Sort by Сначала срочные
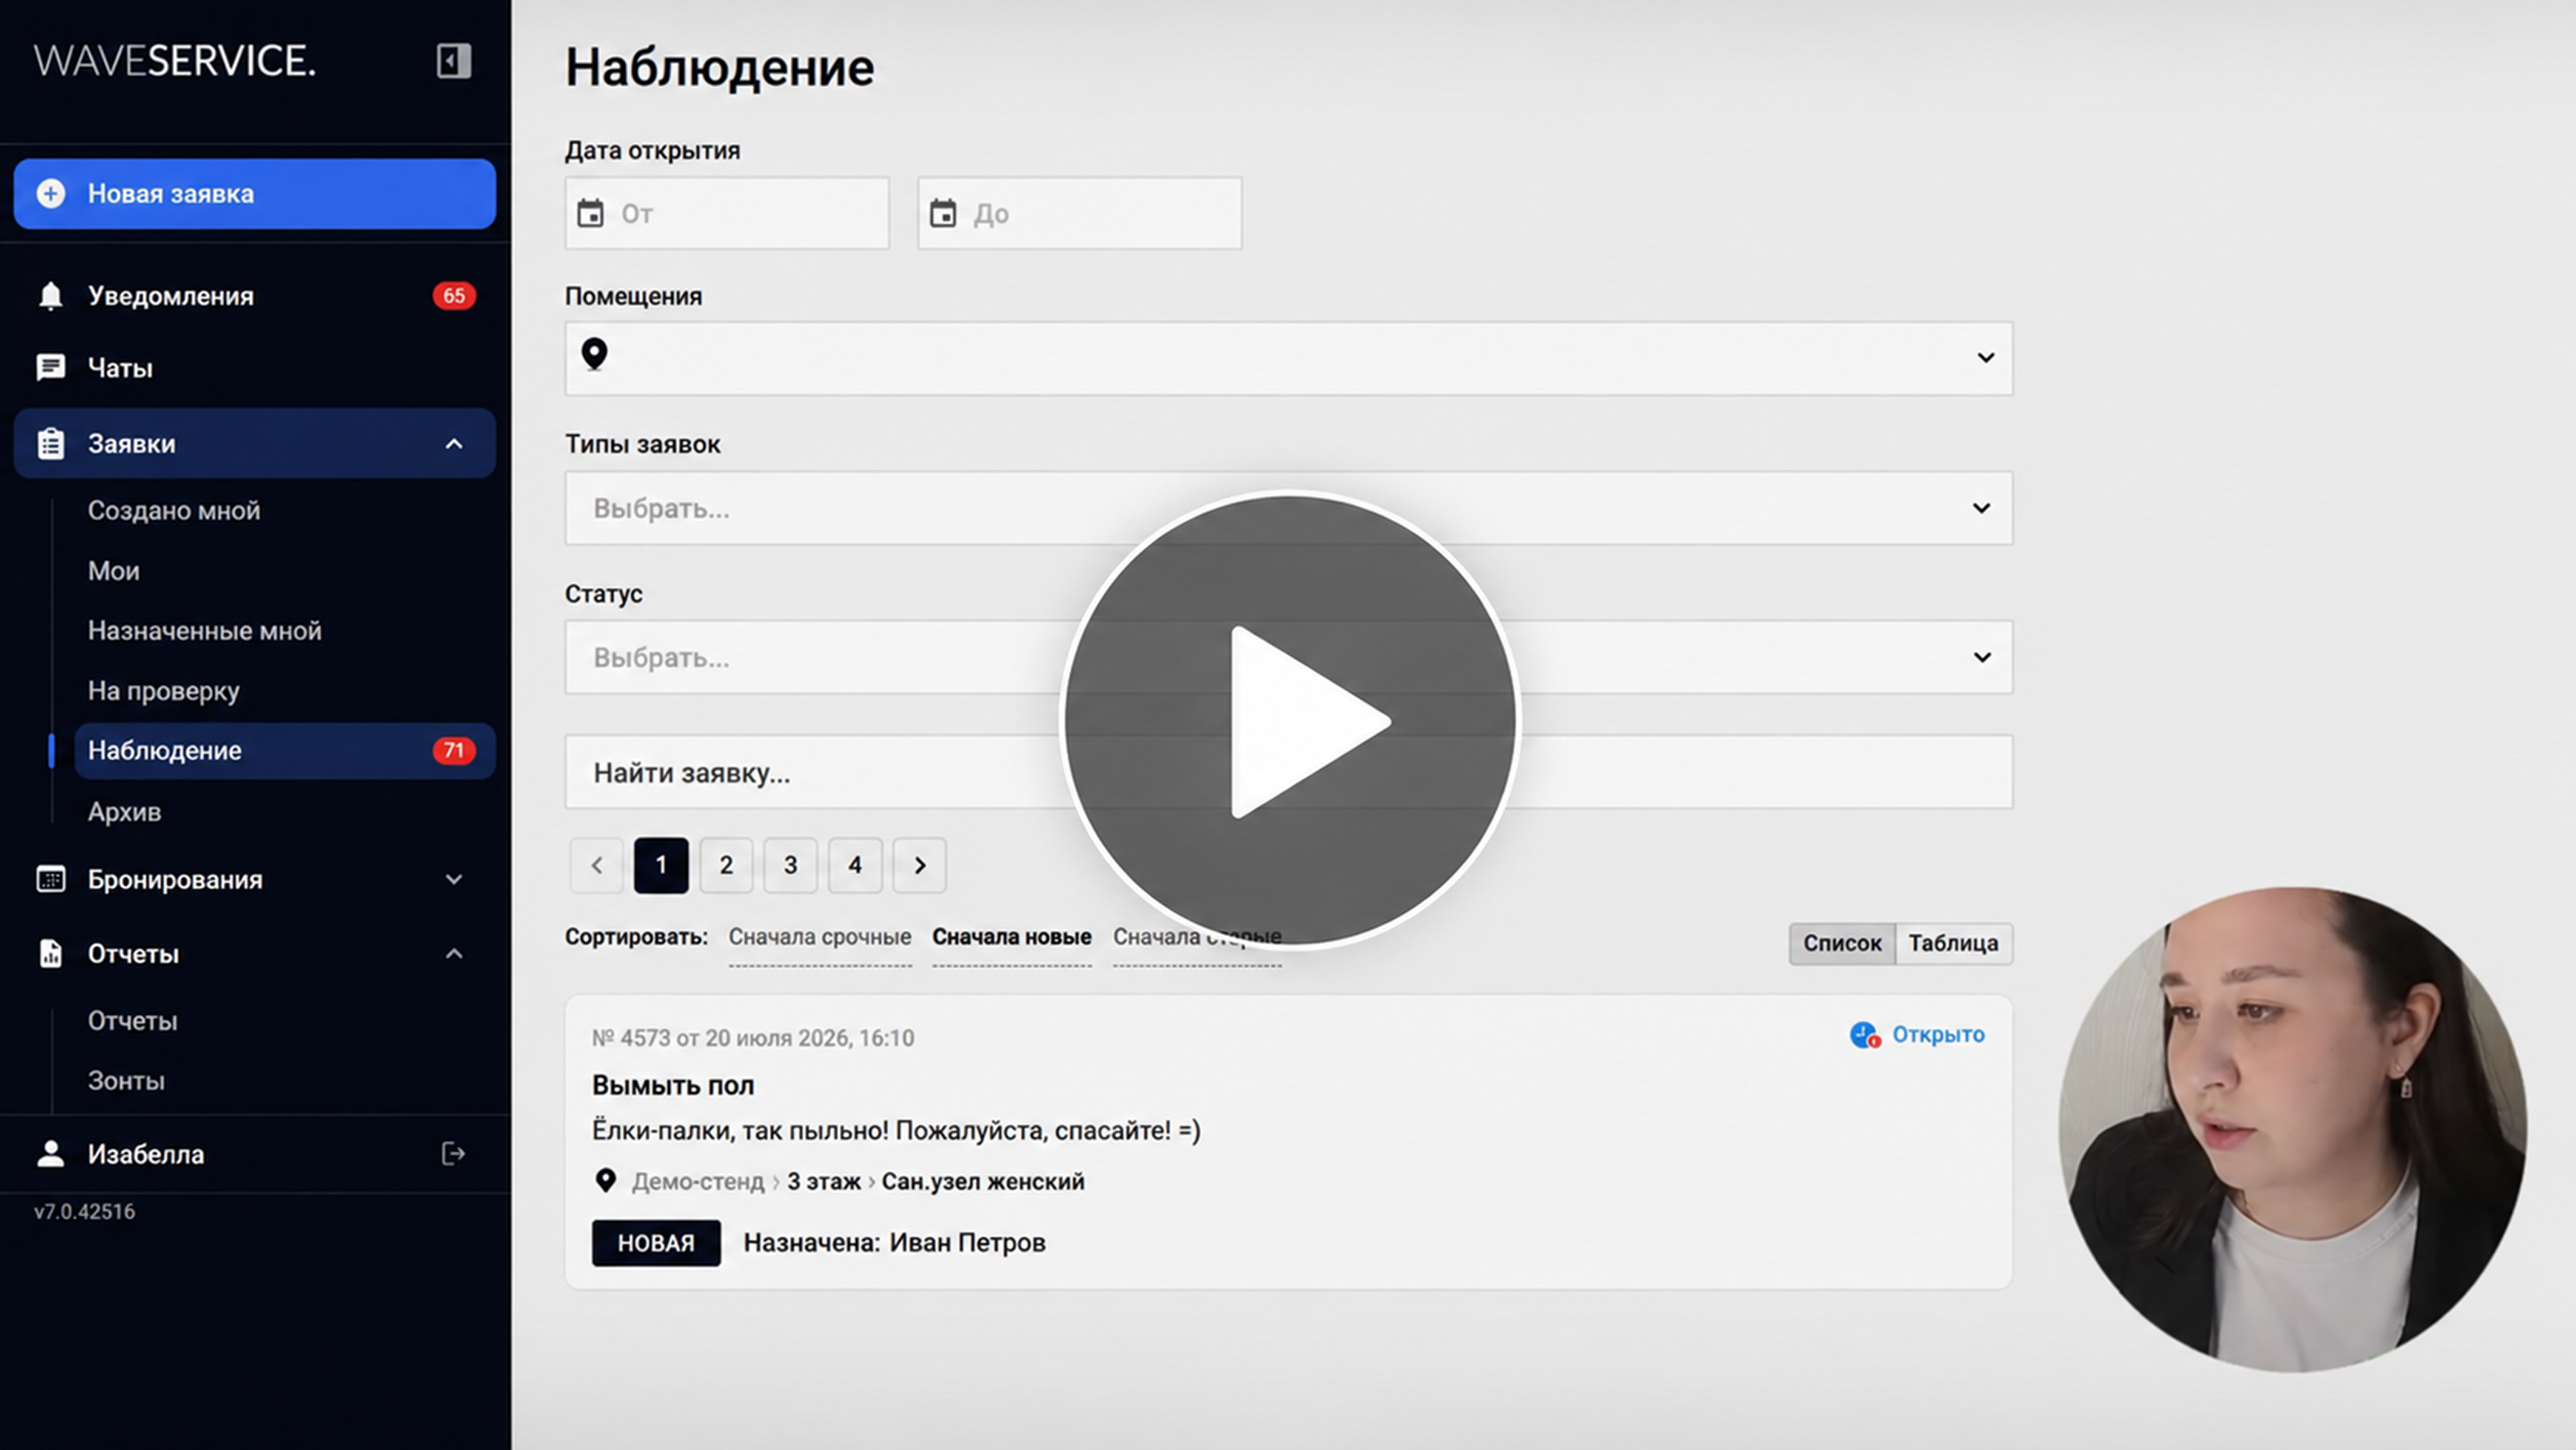 click(820, 938)
